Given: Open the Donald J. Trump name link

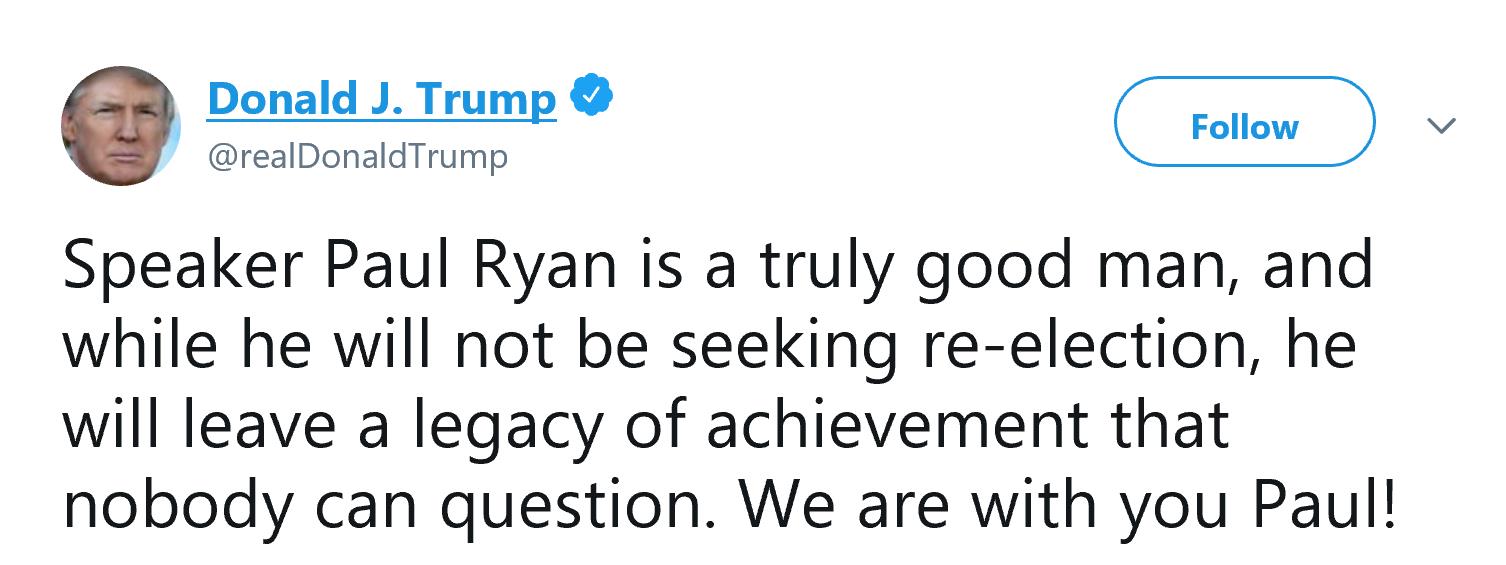Looking at the screenshot, I should 381,99.
